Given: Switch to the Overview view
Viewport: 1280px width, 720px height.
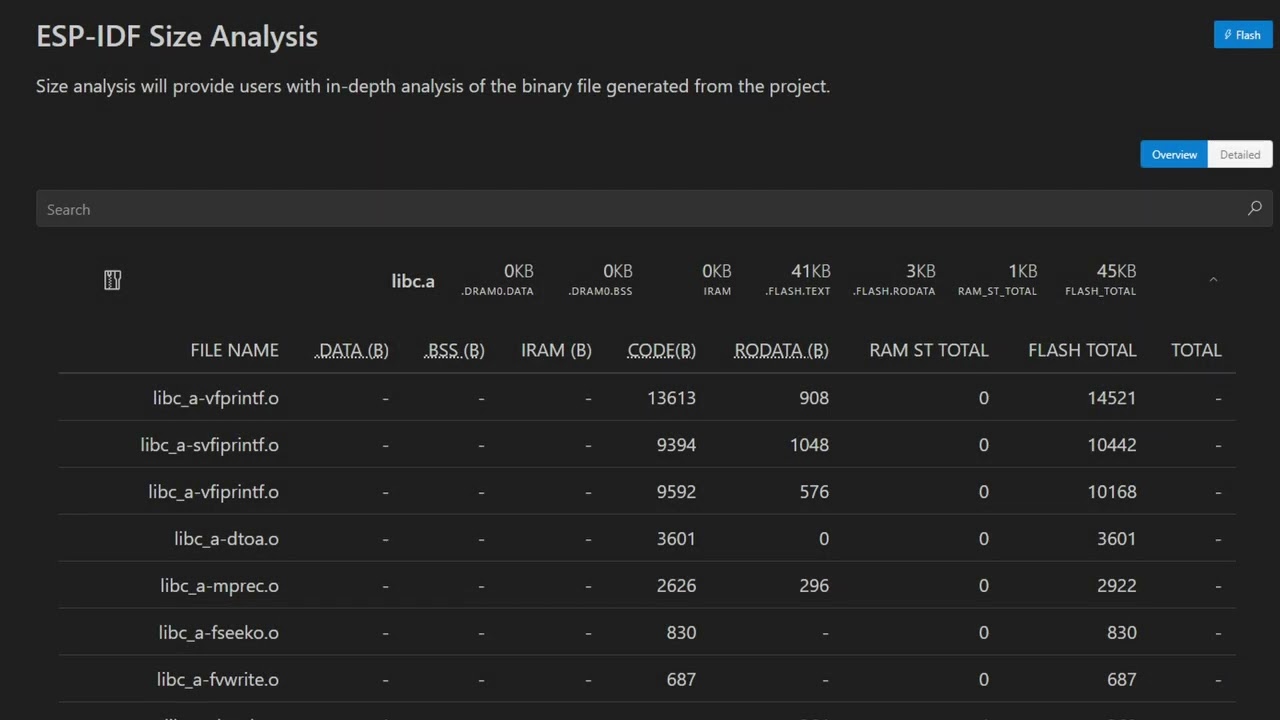Looking at the screenshot, I should [x=1174, y=154].
